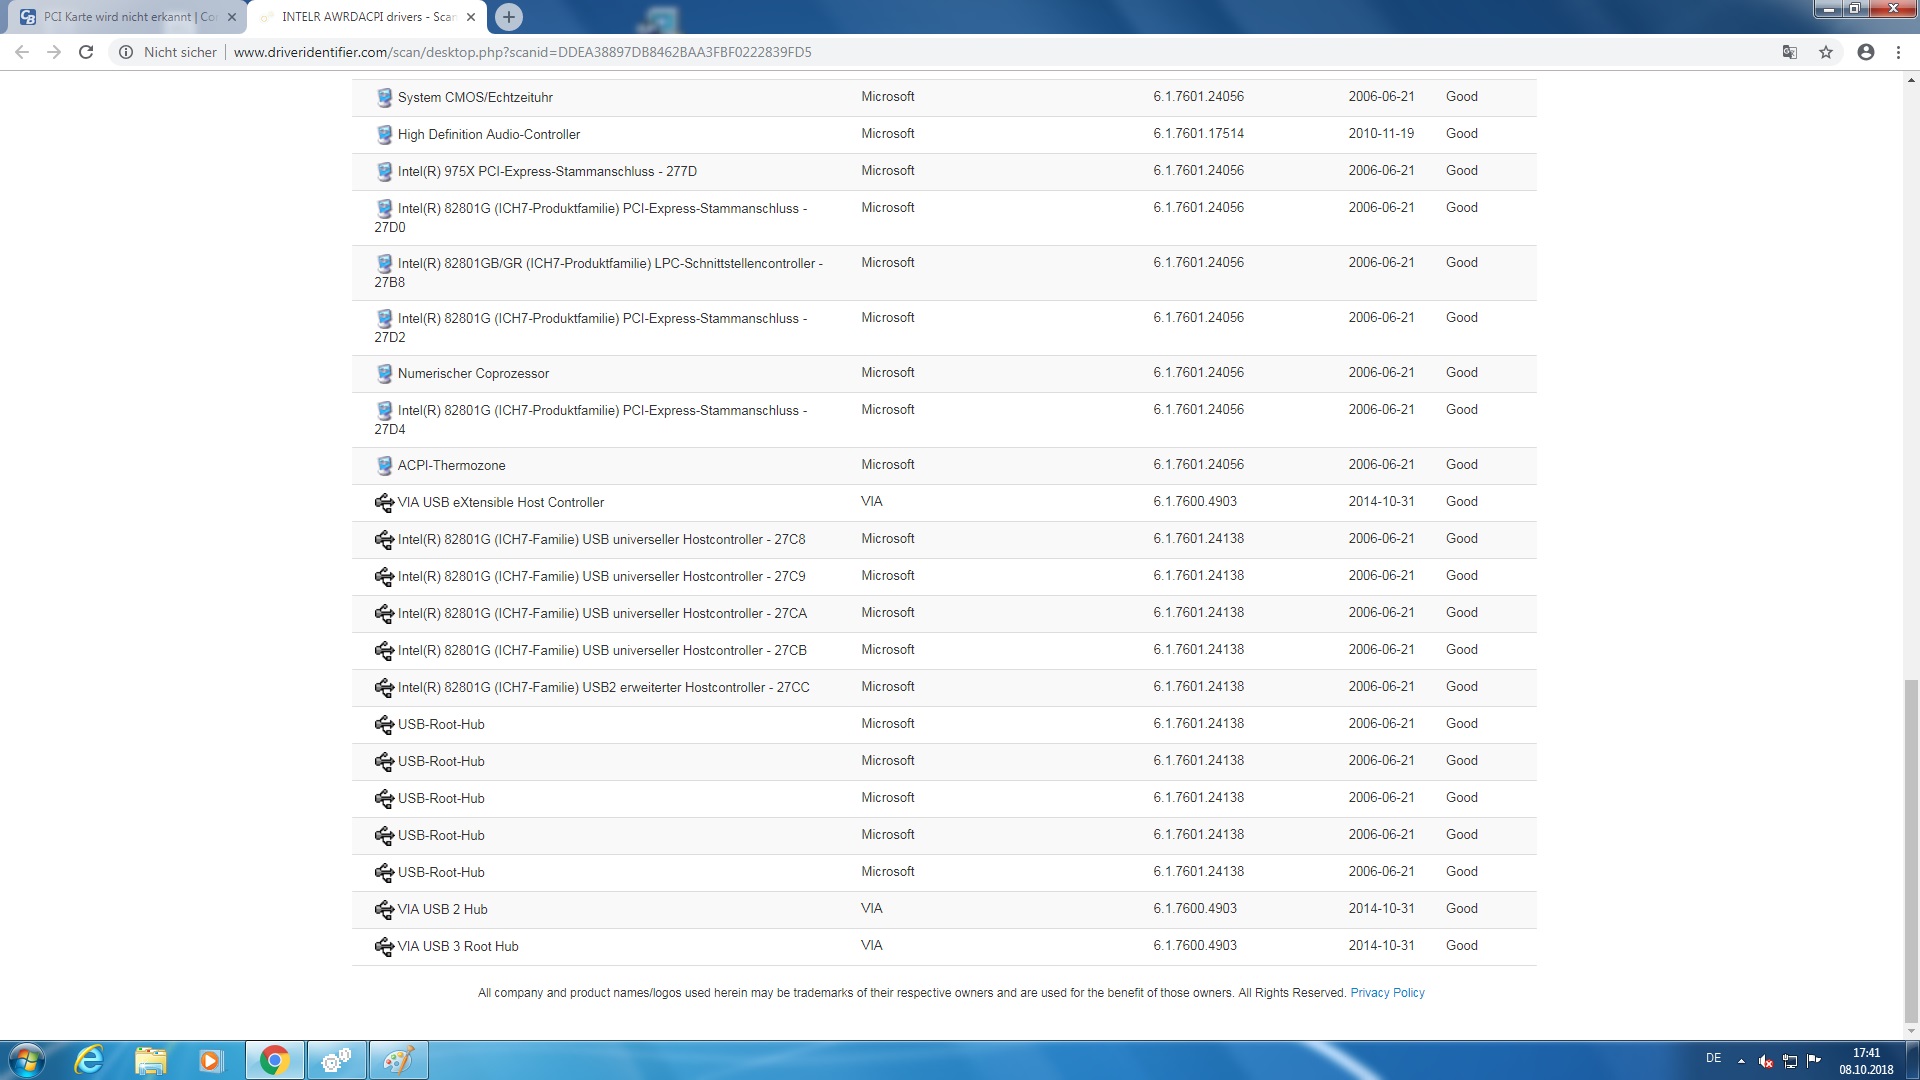Click the VIA USB 2 Hub icon
This screenshot has height=1080, width=1920.
[x=384, y=910]
